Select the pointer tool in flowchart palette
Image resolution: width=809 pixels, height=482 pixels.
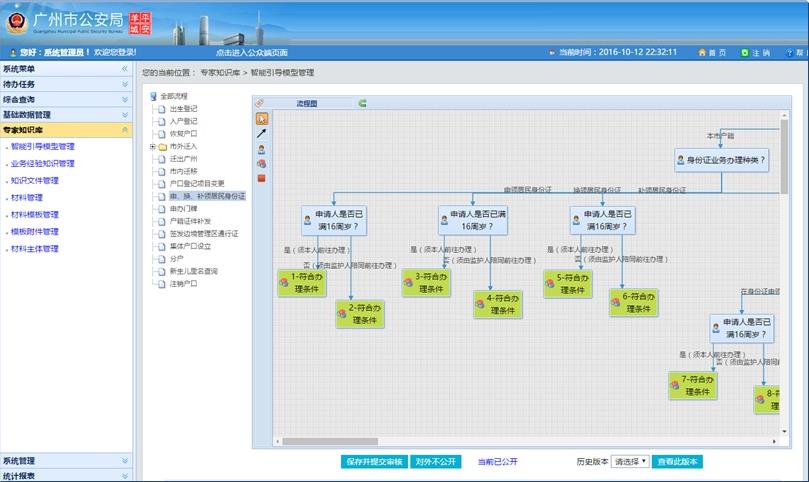(261, 117)
